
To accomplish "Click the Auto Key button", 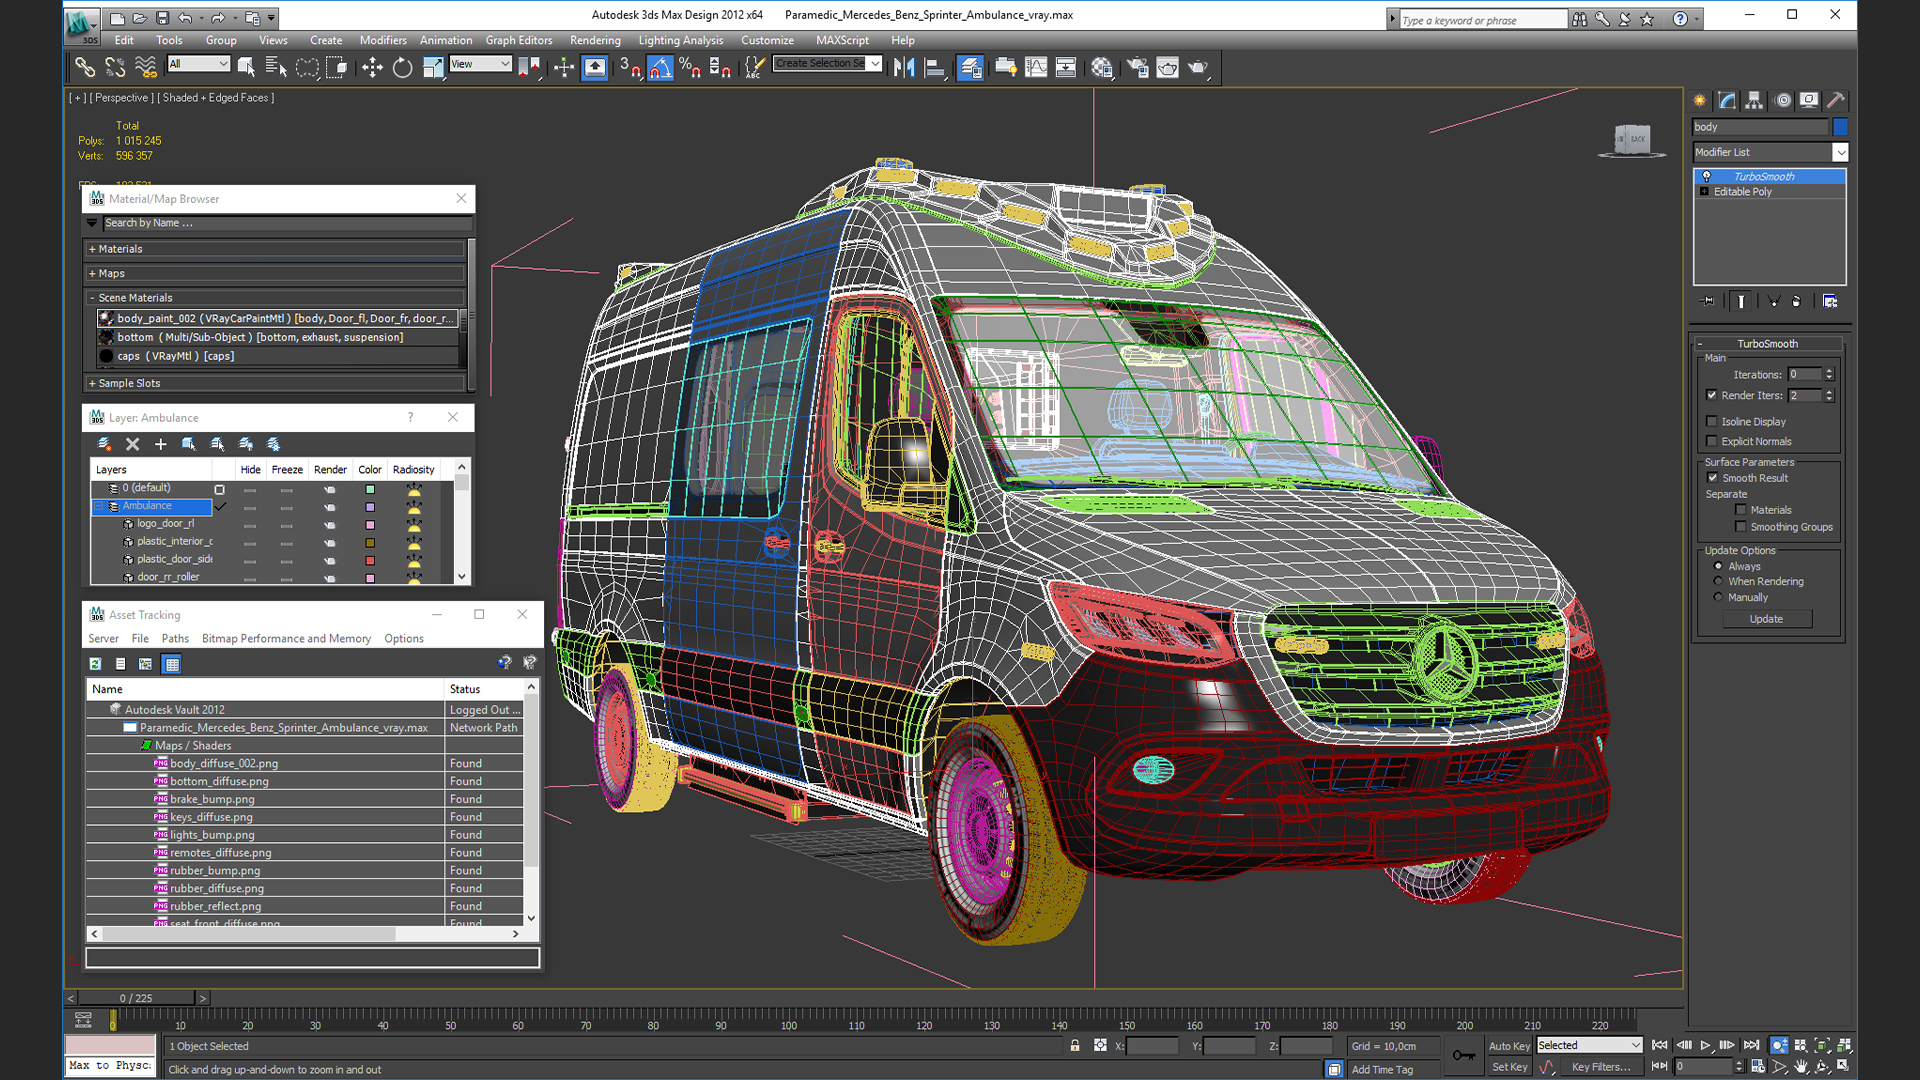I will coord(1509,1046).
